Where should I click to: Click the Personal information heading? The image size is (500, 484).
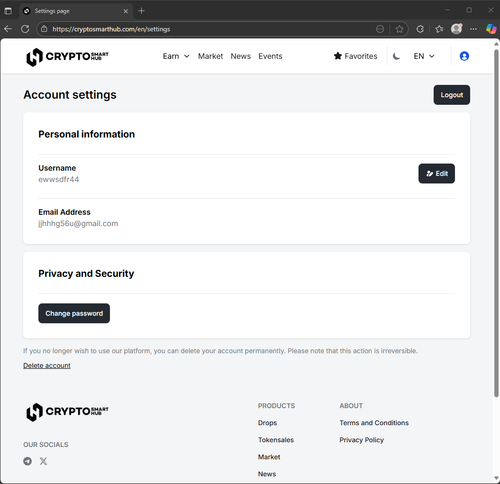point(87,134)
